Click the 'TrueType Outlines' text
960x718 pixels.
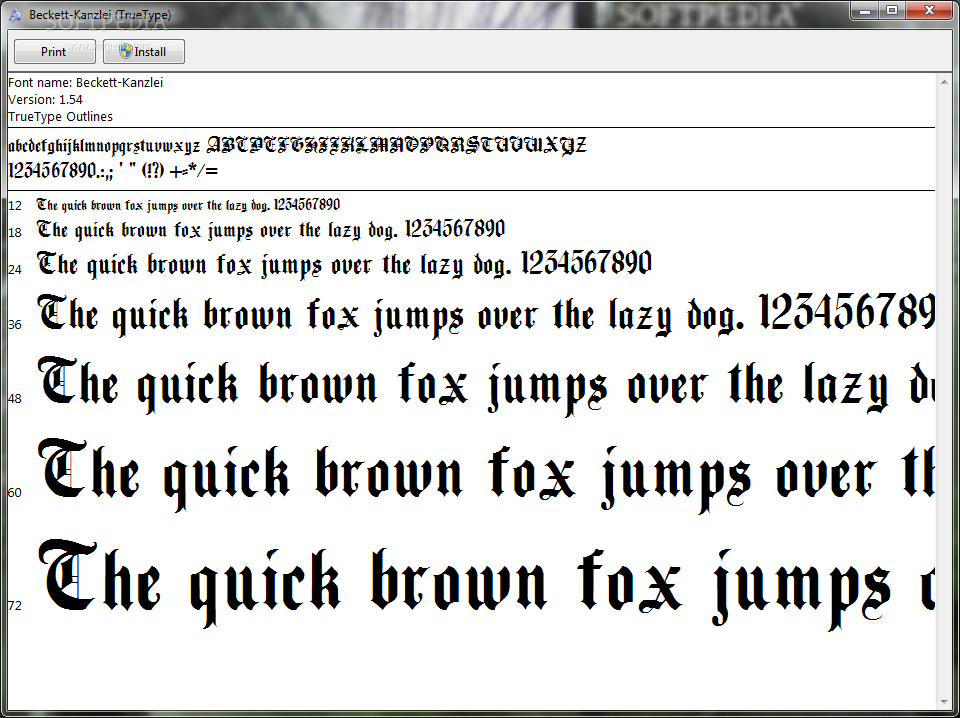pos(61,116)
